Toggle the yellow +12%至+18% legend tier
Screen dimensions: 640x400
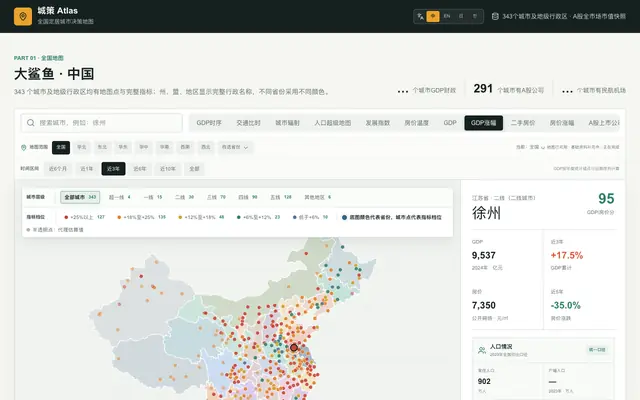[201, 217]
